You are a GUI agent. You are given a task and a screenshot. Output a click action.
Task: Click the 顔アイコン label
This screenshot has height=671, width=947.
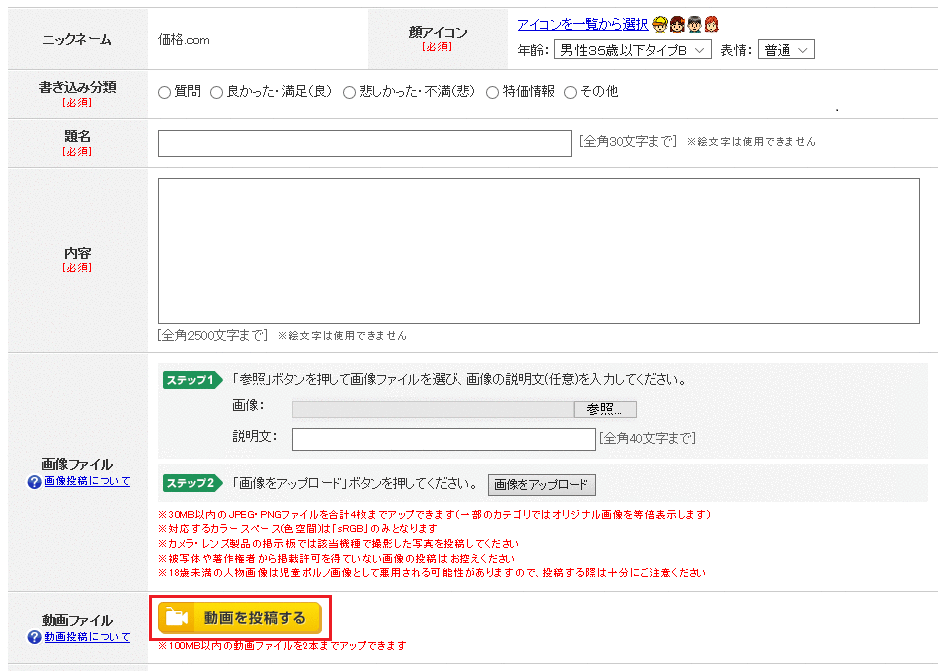438,33
